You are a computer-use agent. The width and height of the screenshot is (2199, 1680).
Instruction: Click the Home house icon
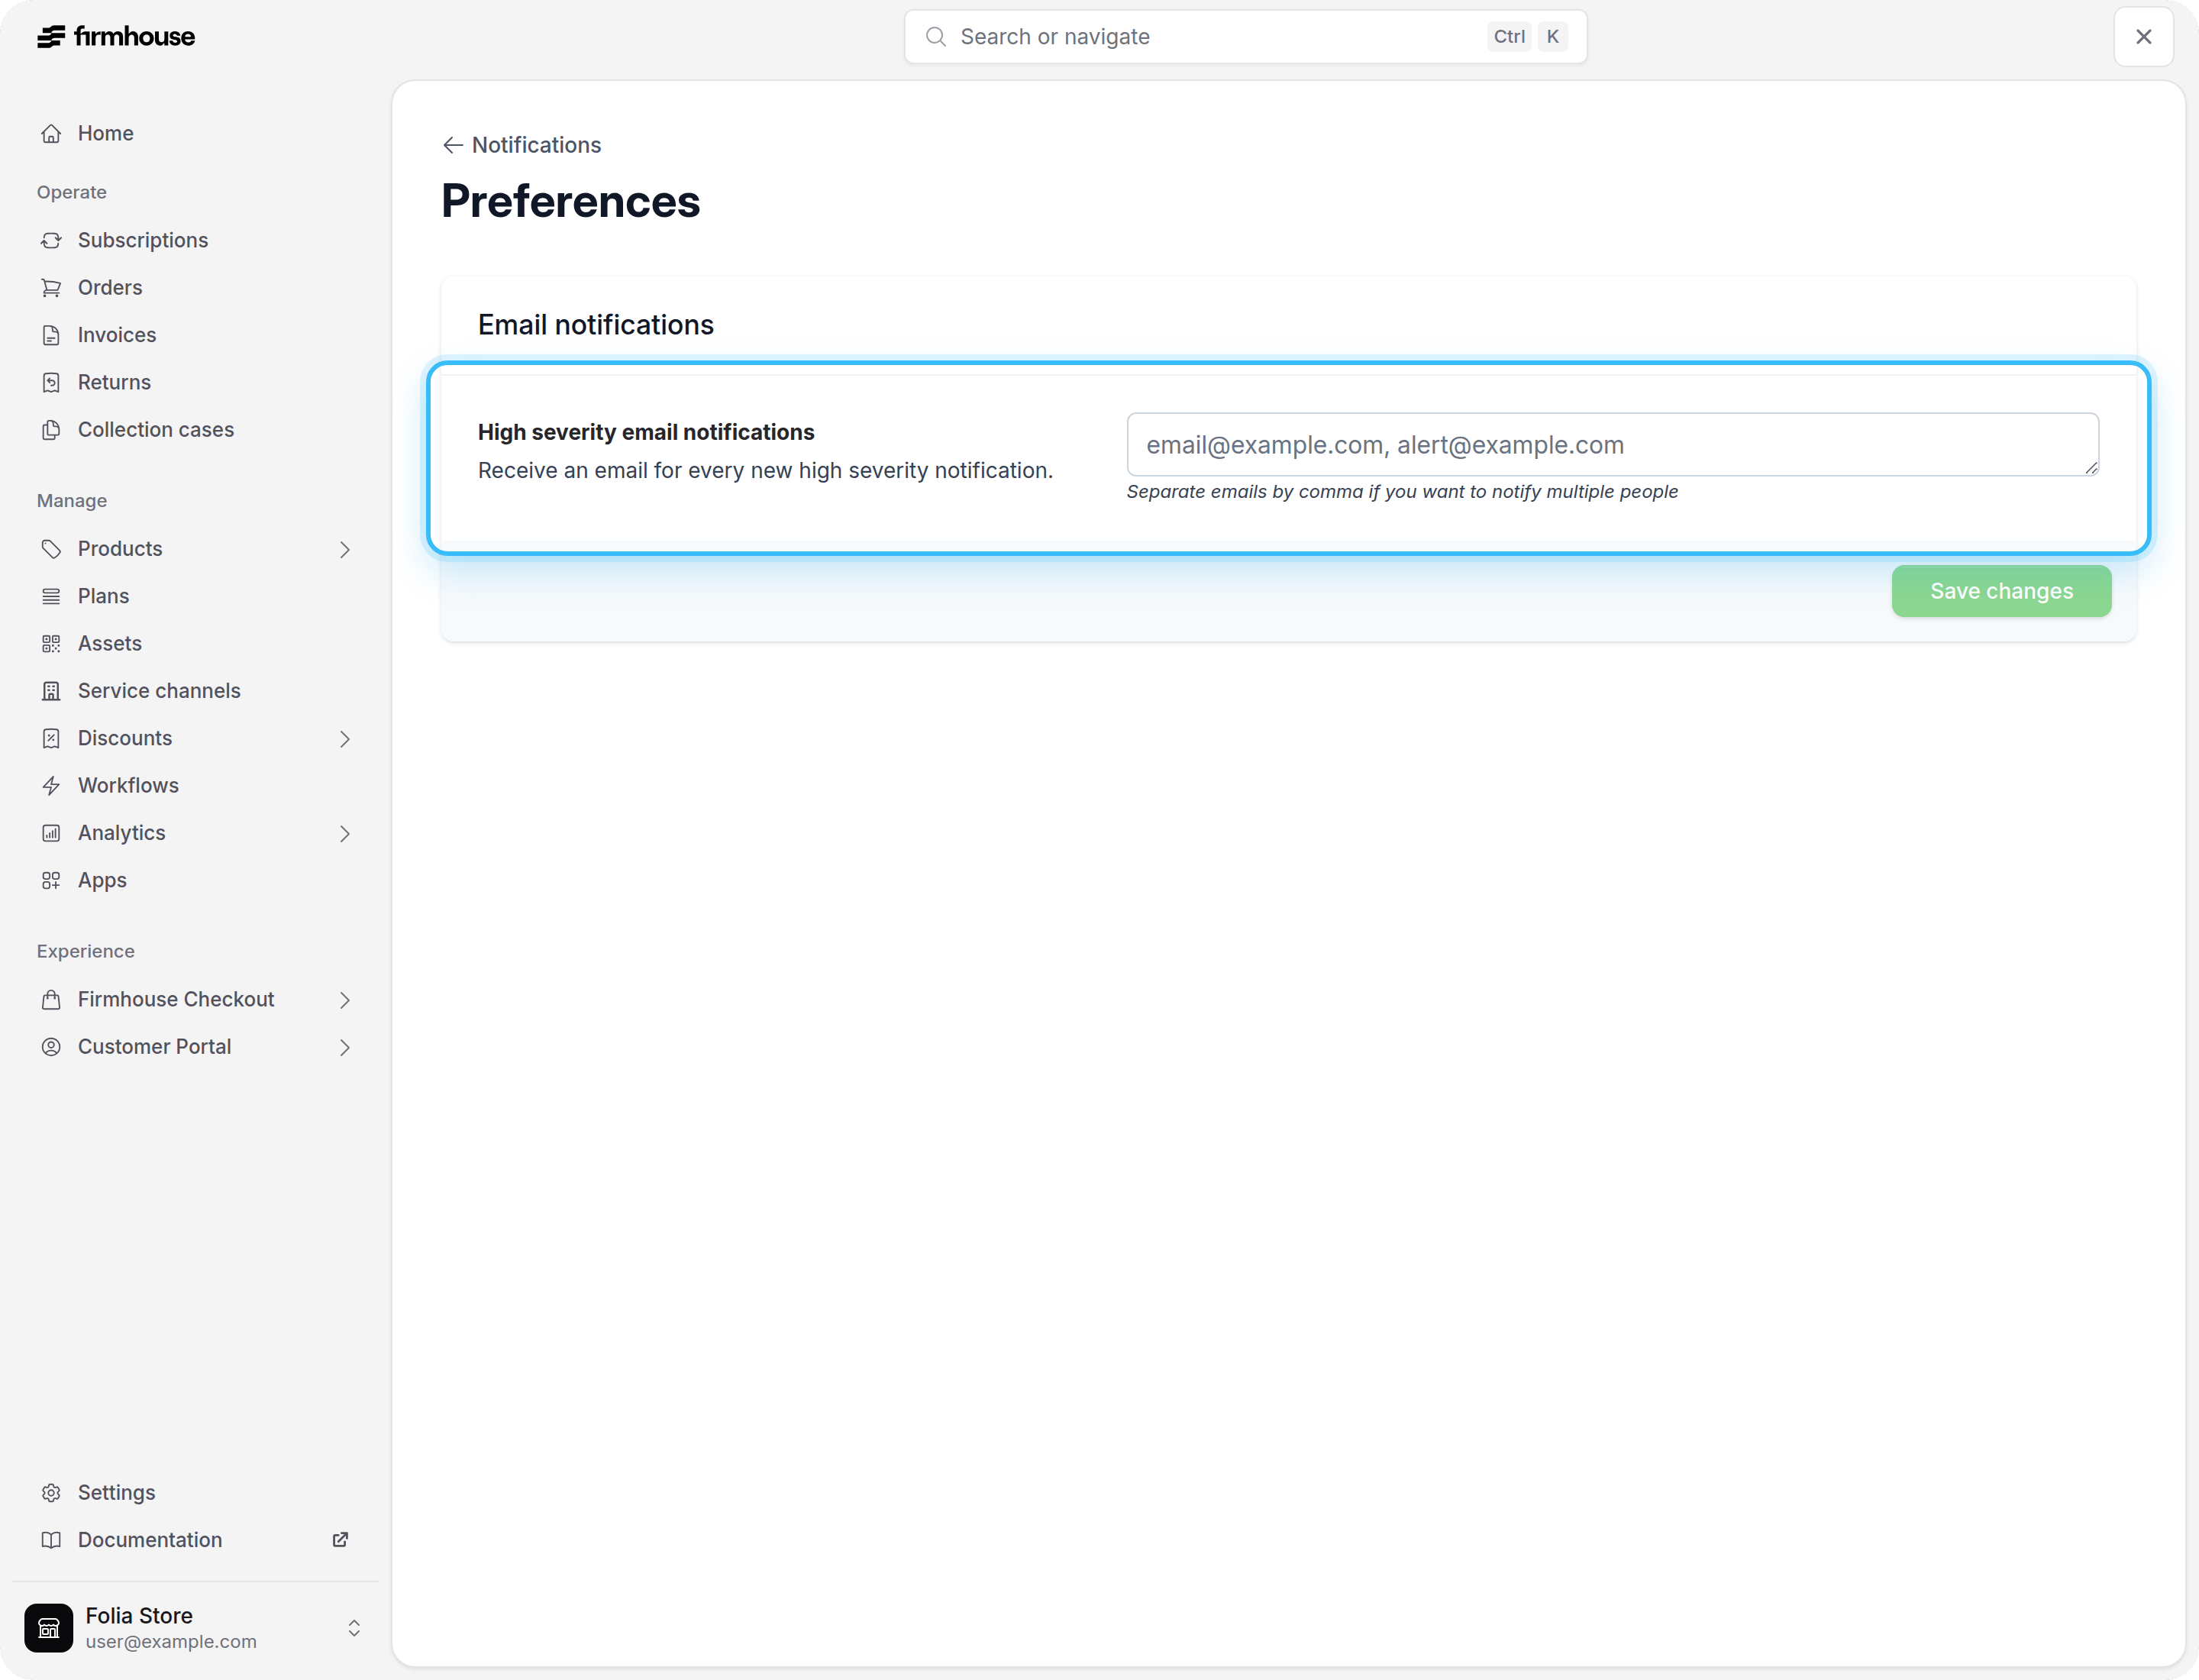[x=51, y=134]
